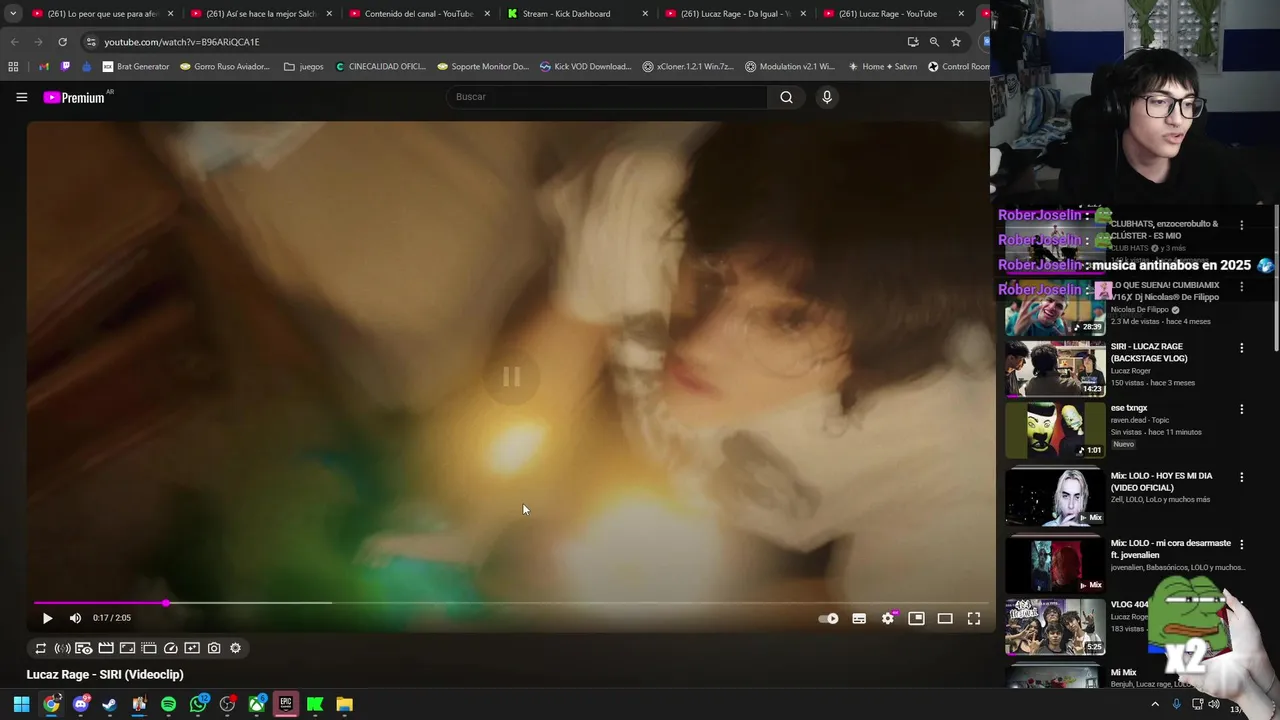Click the YouTube Premium logo
This screenshot has height=720, width=1280.
(x=74, y=97)
